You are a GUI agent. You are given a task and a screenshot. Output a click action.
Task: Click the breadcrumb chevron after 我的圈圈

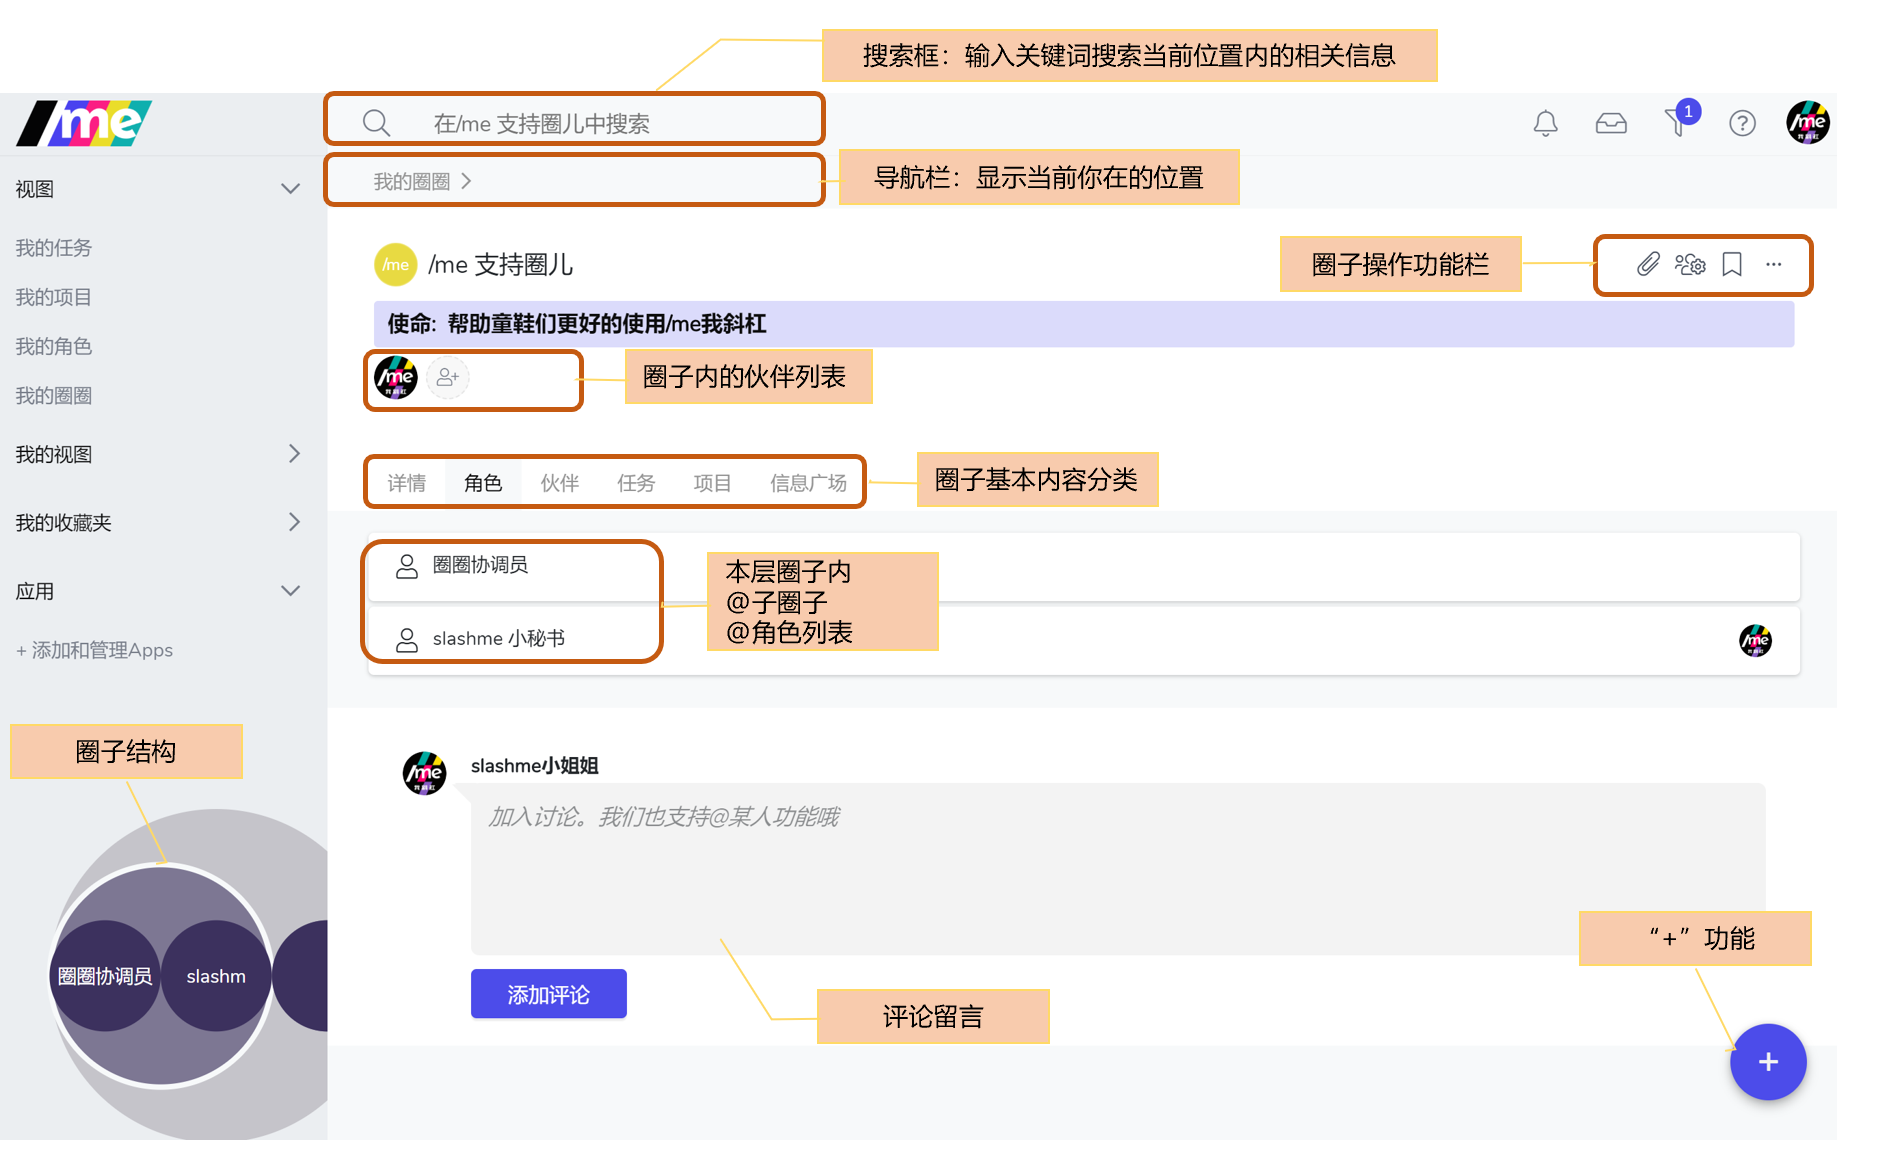tap(466, 181)
